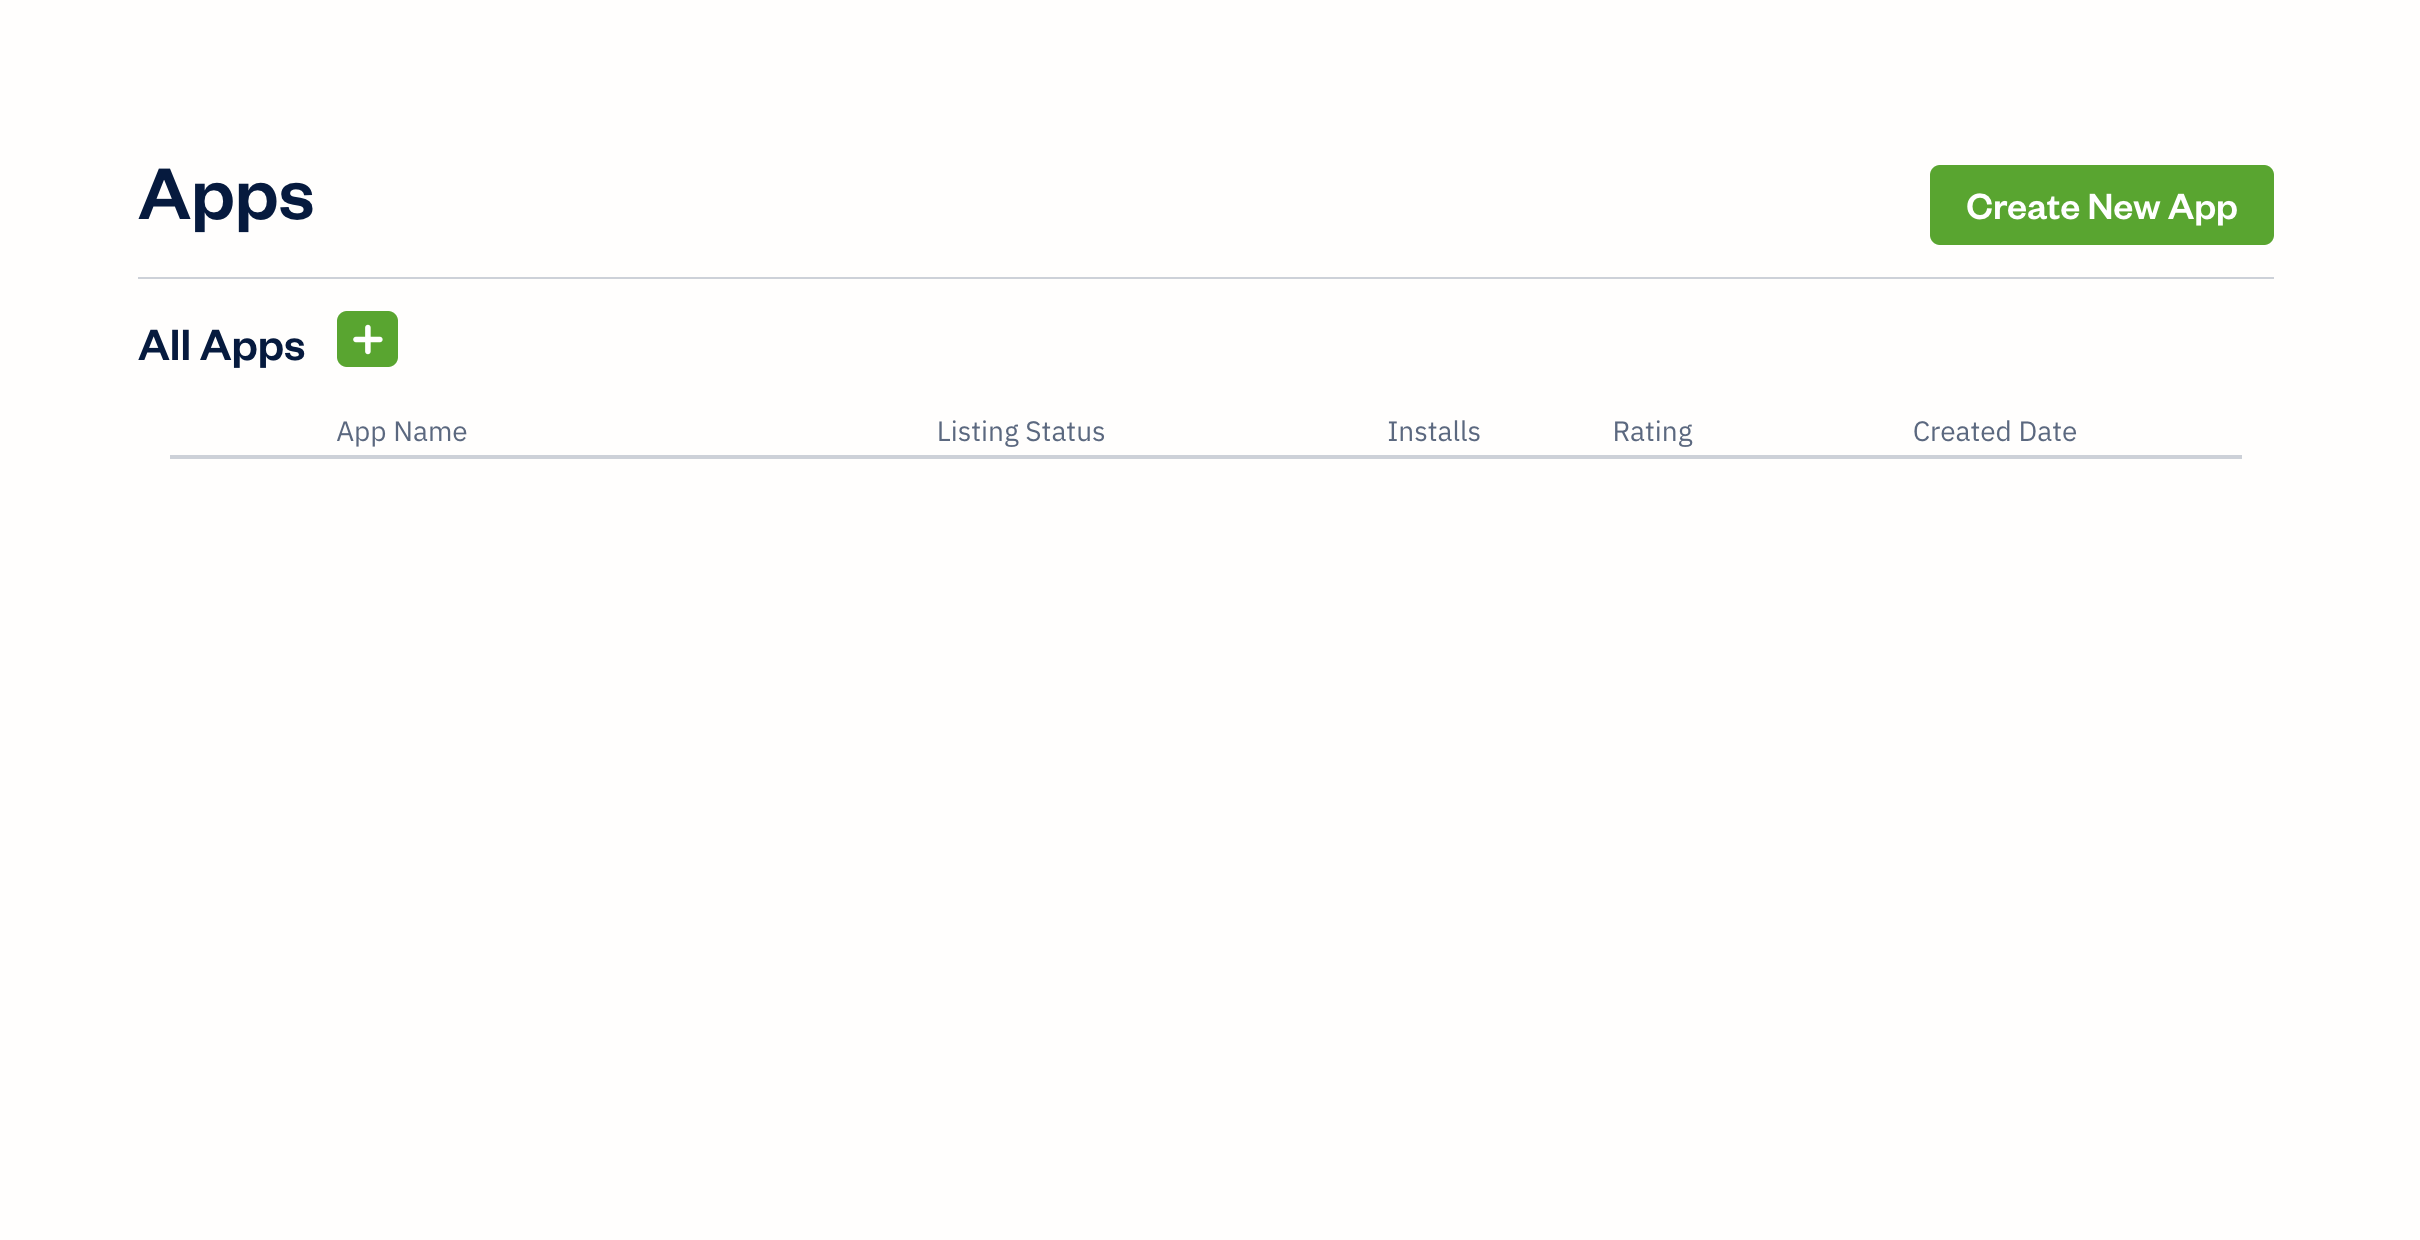Click the App Name column header
Image resolution: width=2420 pixels, height=1240 pixels.
click(401, 431)
